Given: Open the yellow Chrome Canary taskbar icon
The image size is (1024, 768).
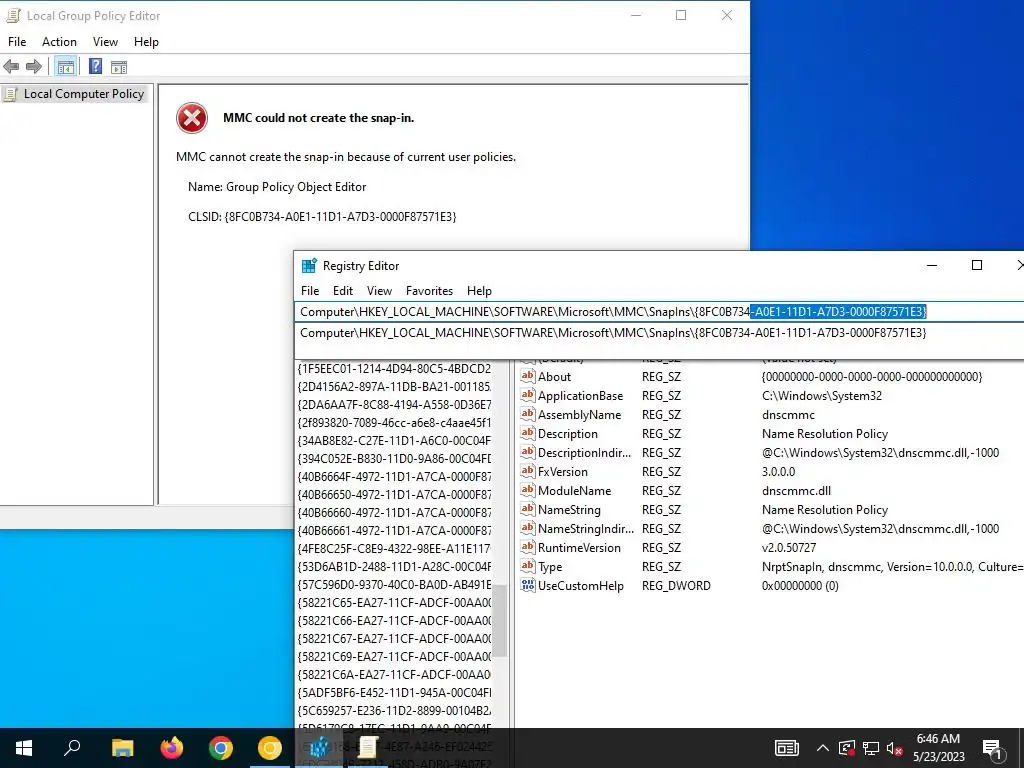Looking at the screenshot, I should [x=270, y=748].
